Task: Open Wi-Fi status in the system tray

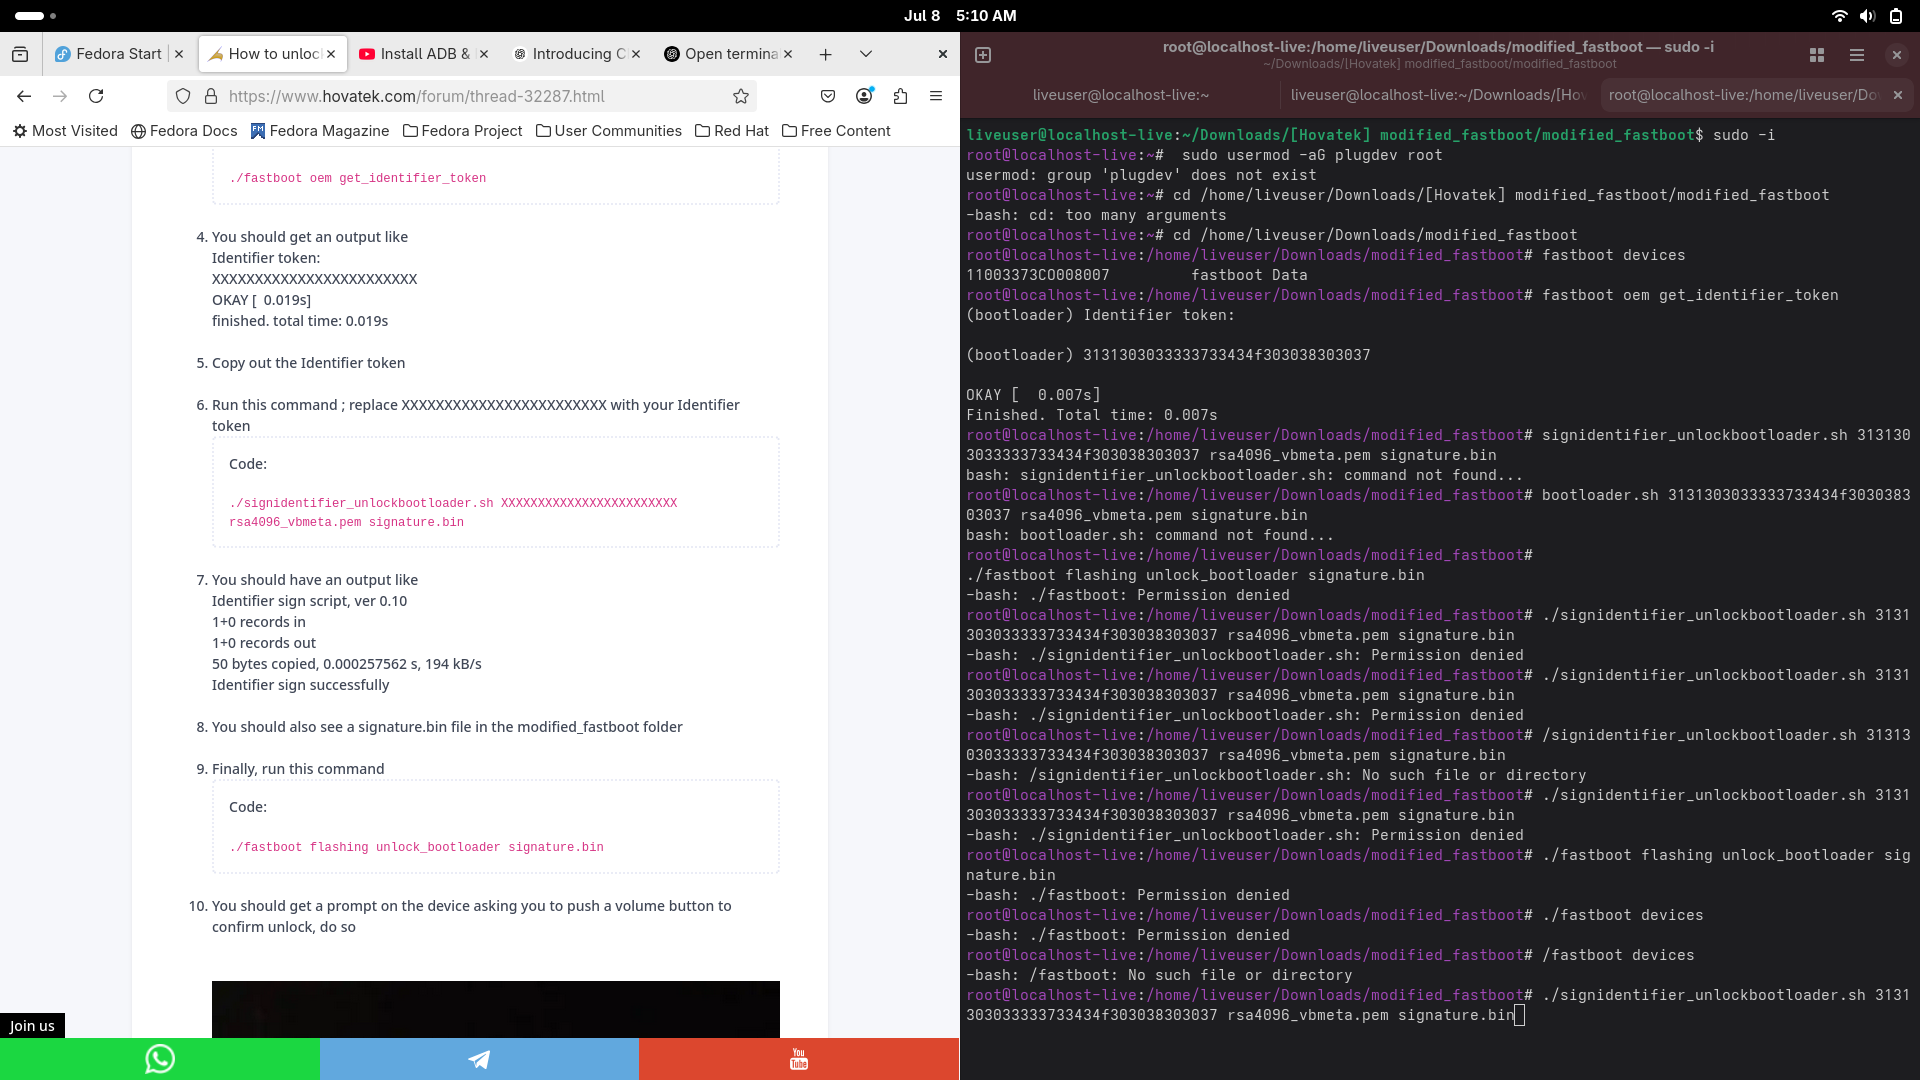Action: pyautogui.click(x=1839, y=16)
